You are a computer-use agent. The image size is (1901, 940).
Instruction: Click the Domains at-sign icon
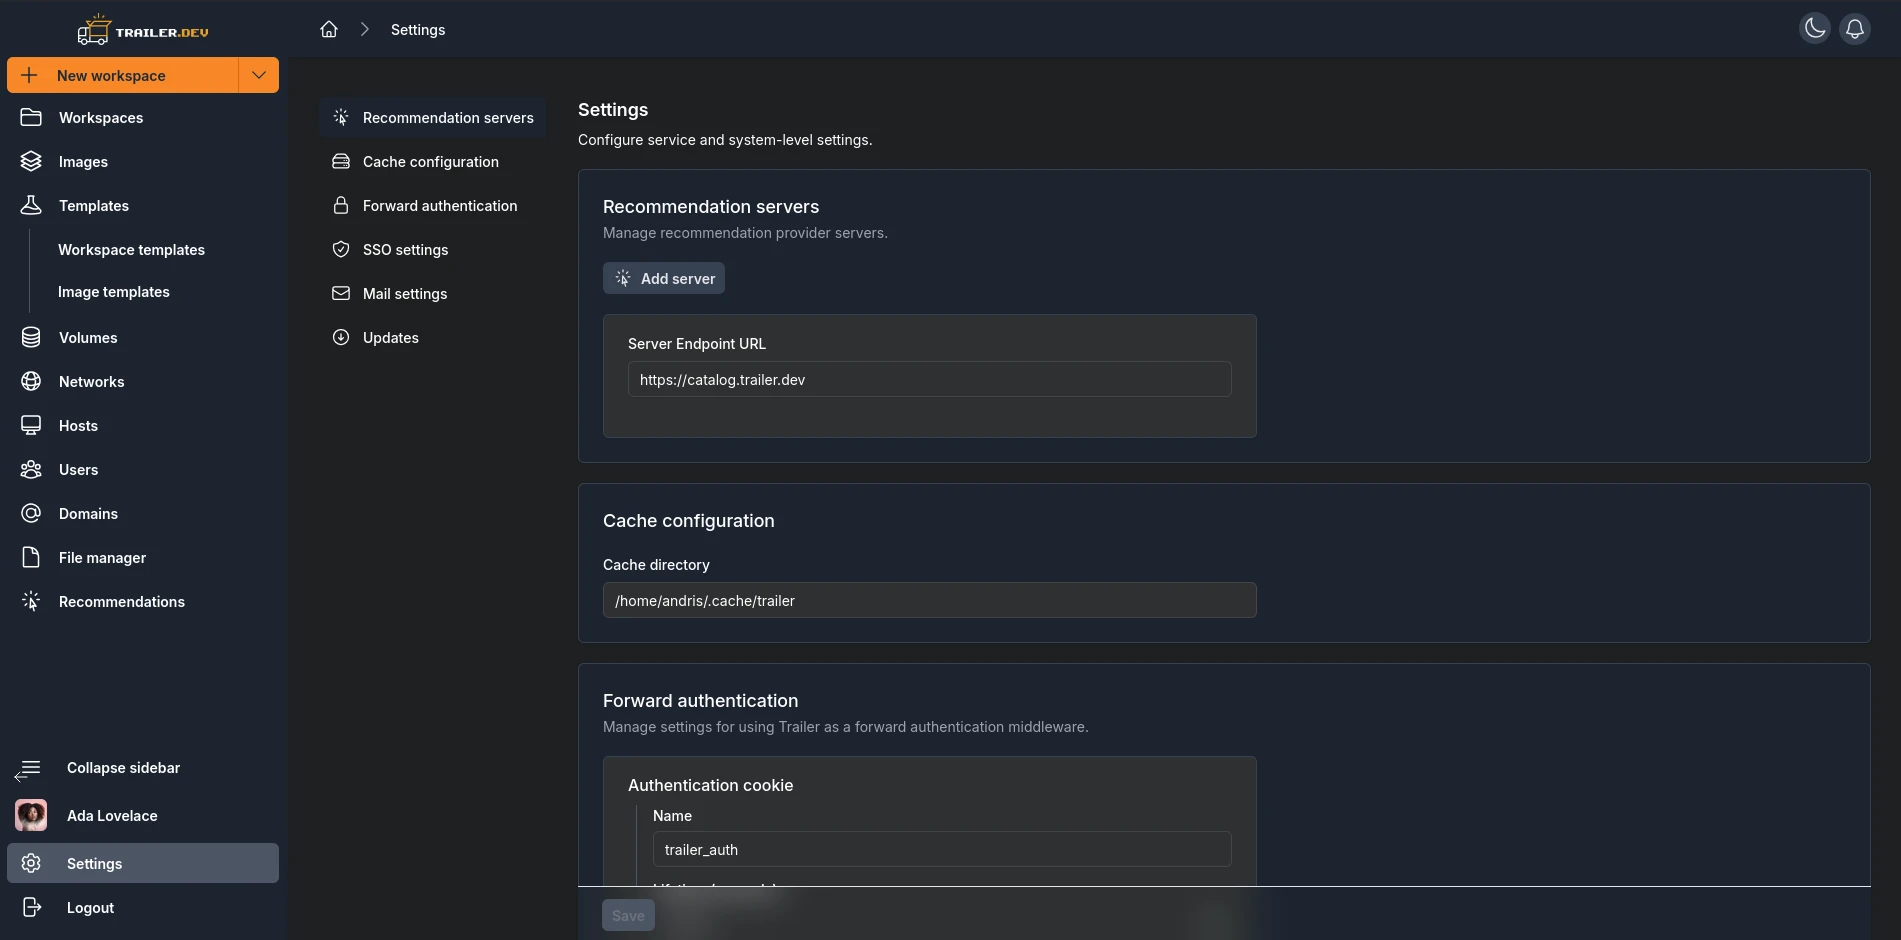pos(31,513)
